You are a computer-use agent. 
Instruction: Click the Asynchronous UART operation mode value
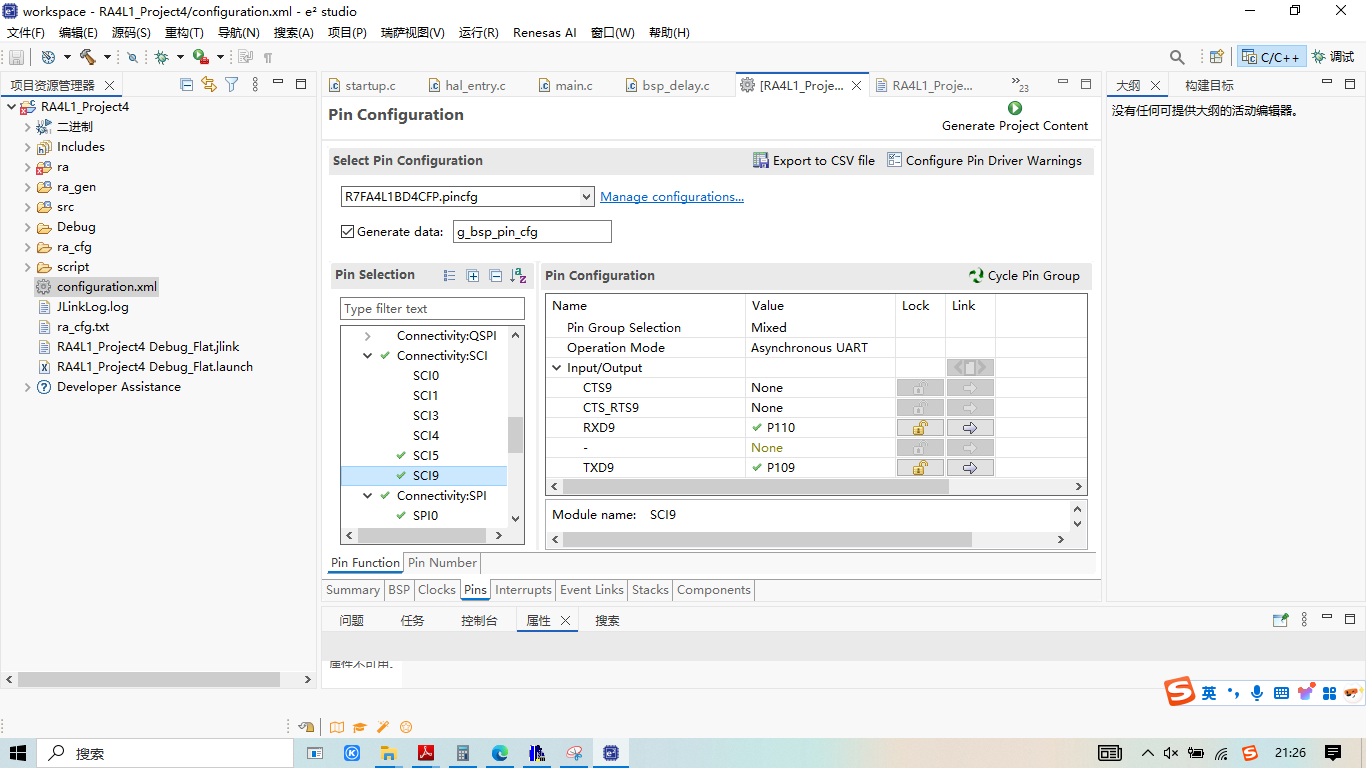pyautogui.click(x=809, y=348)
